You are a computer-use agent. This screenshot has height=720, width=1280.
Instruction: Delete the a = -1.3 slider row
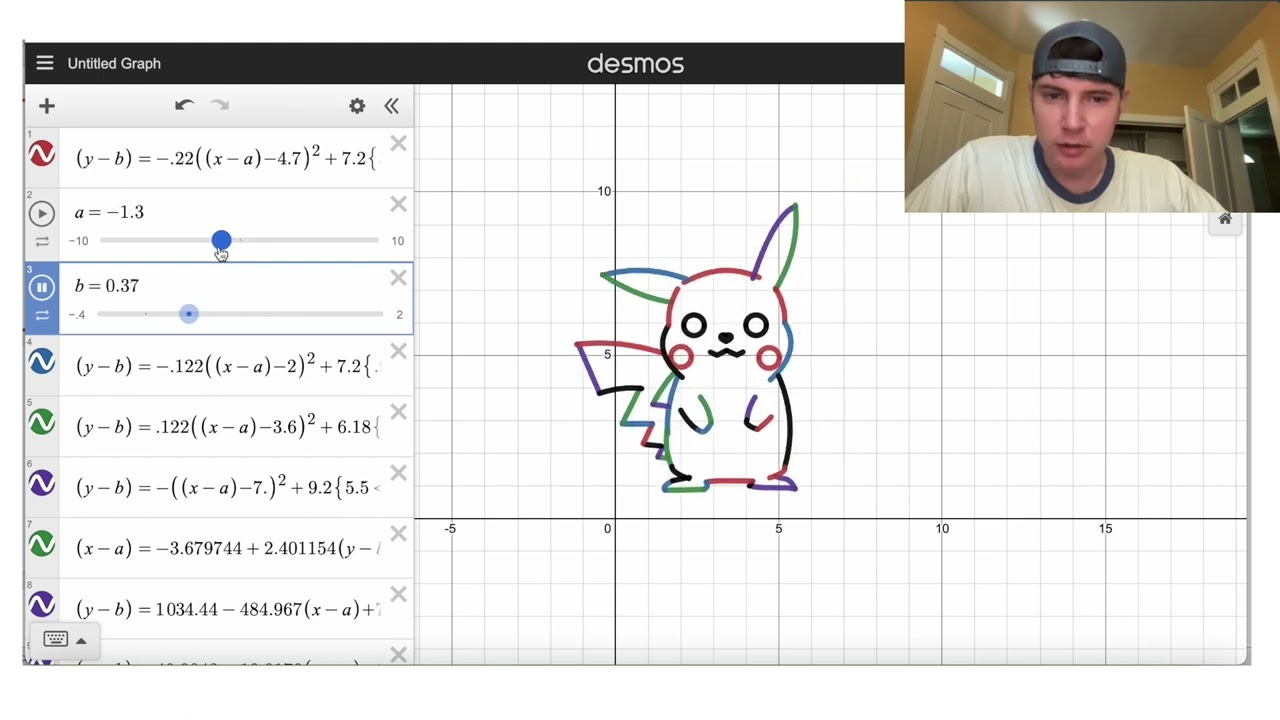tap(398, 205)
